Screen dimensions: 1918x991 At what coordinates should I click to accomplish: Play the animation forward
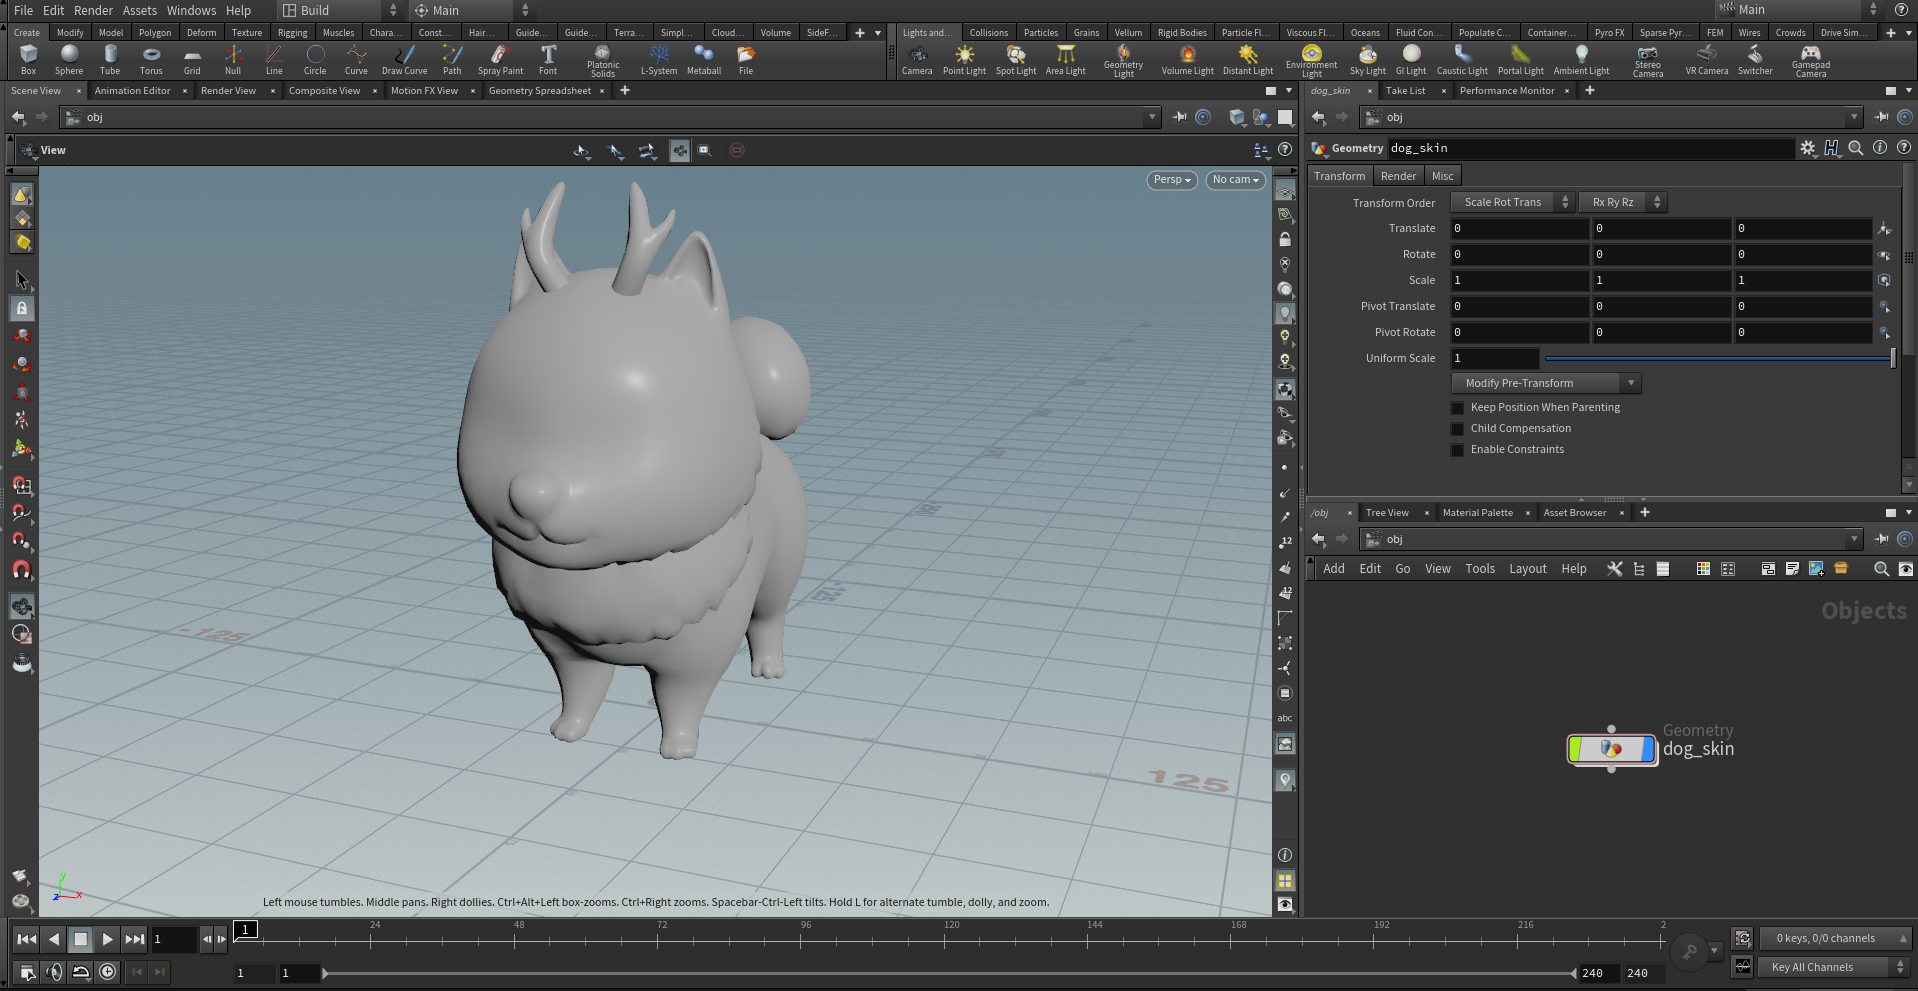click(x=107, y=939)
